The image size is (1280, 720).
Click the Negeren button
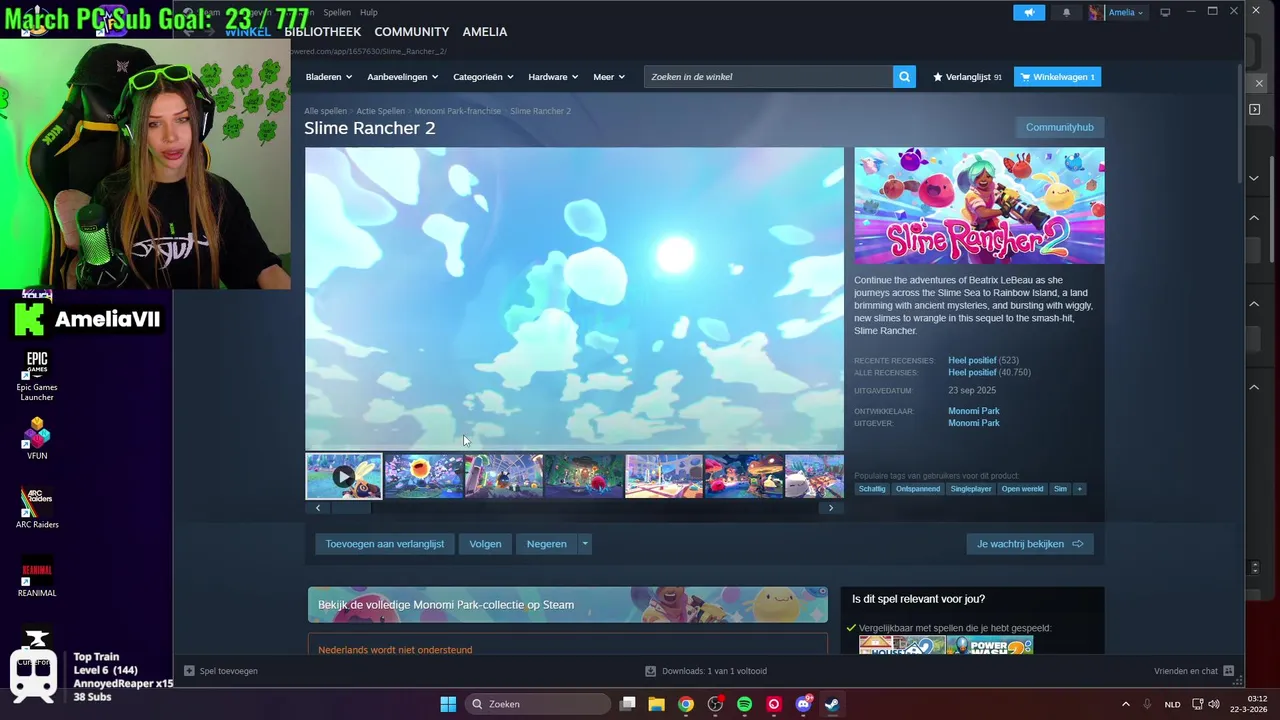[546, 544]
